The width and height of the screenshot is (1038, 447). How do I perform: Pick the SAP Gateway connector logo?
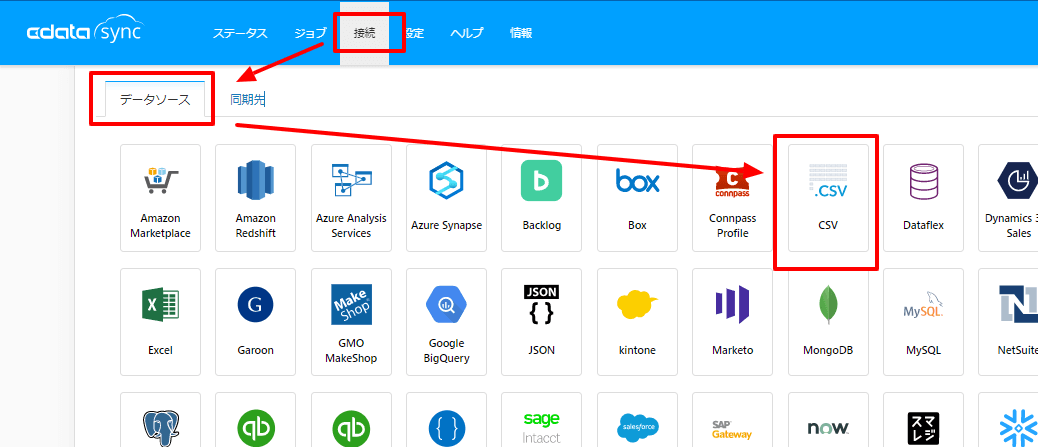[x=732, y=429]
